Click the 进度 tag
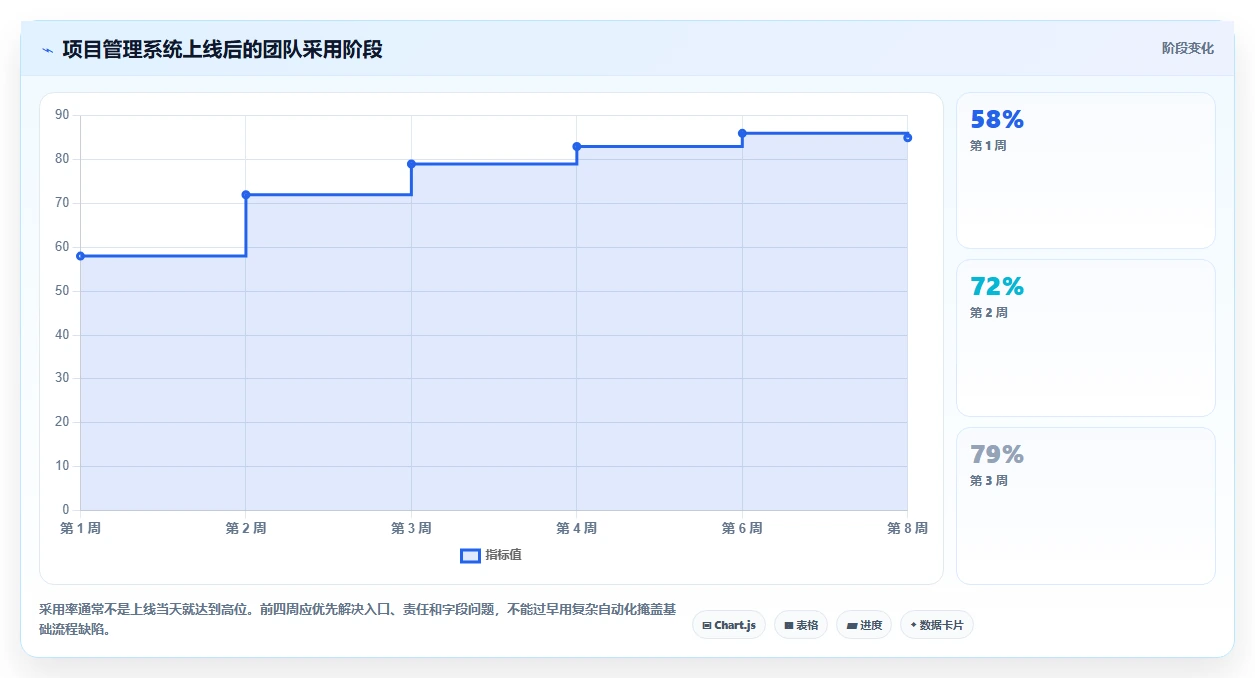Image resolution: width=1255 pixels, height=678 pixels. click(864, 625)
